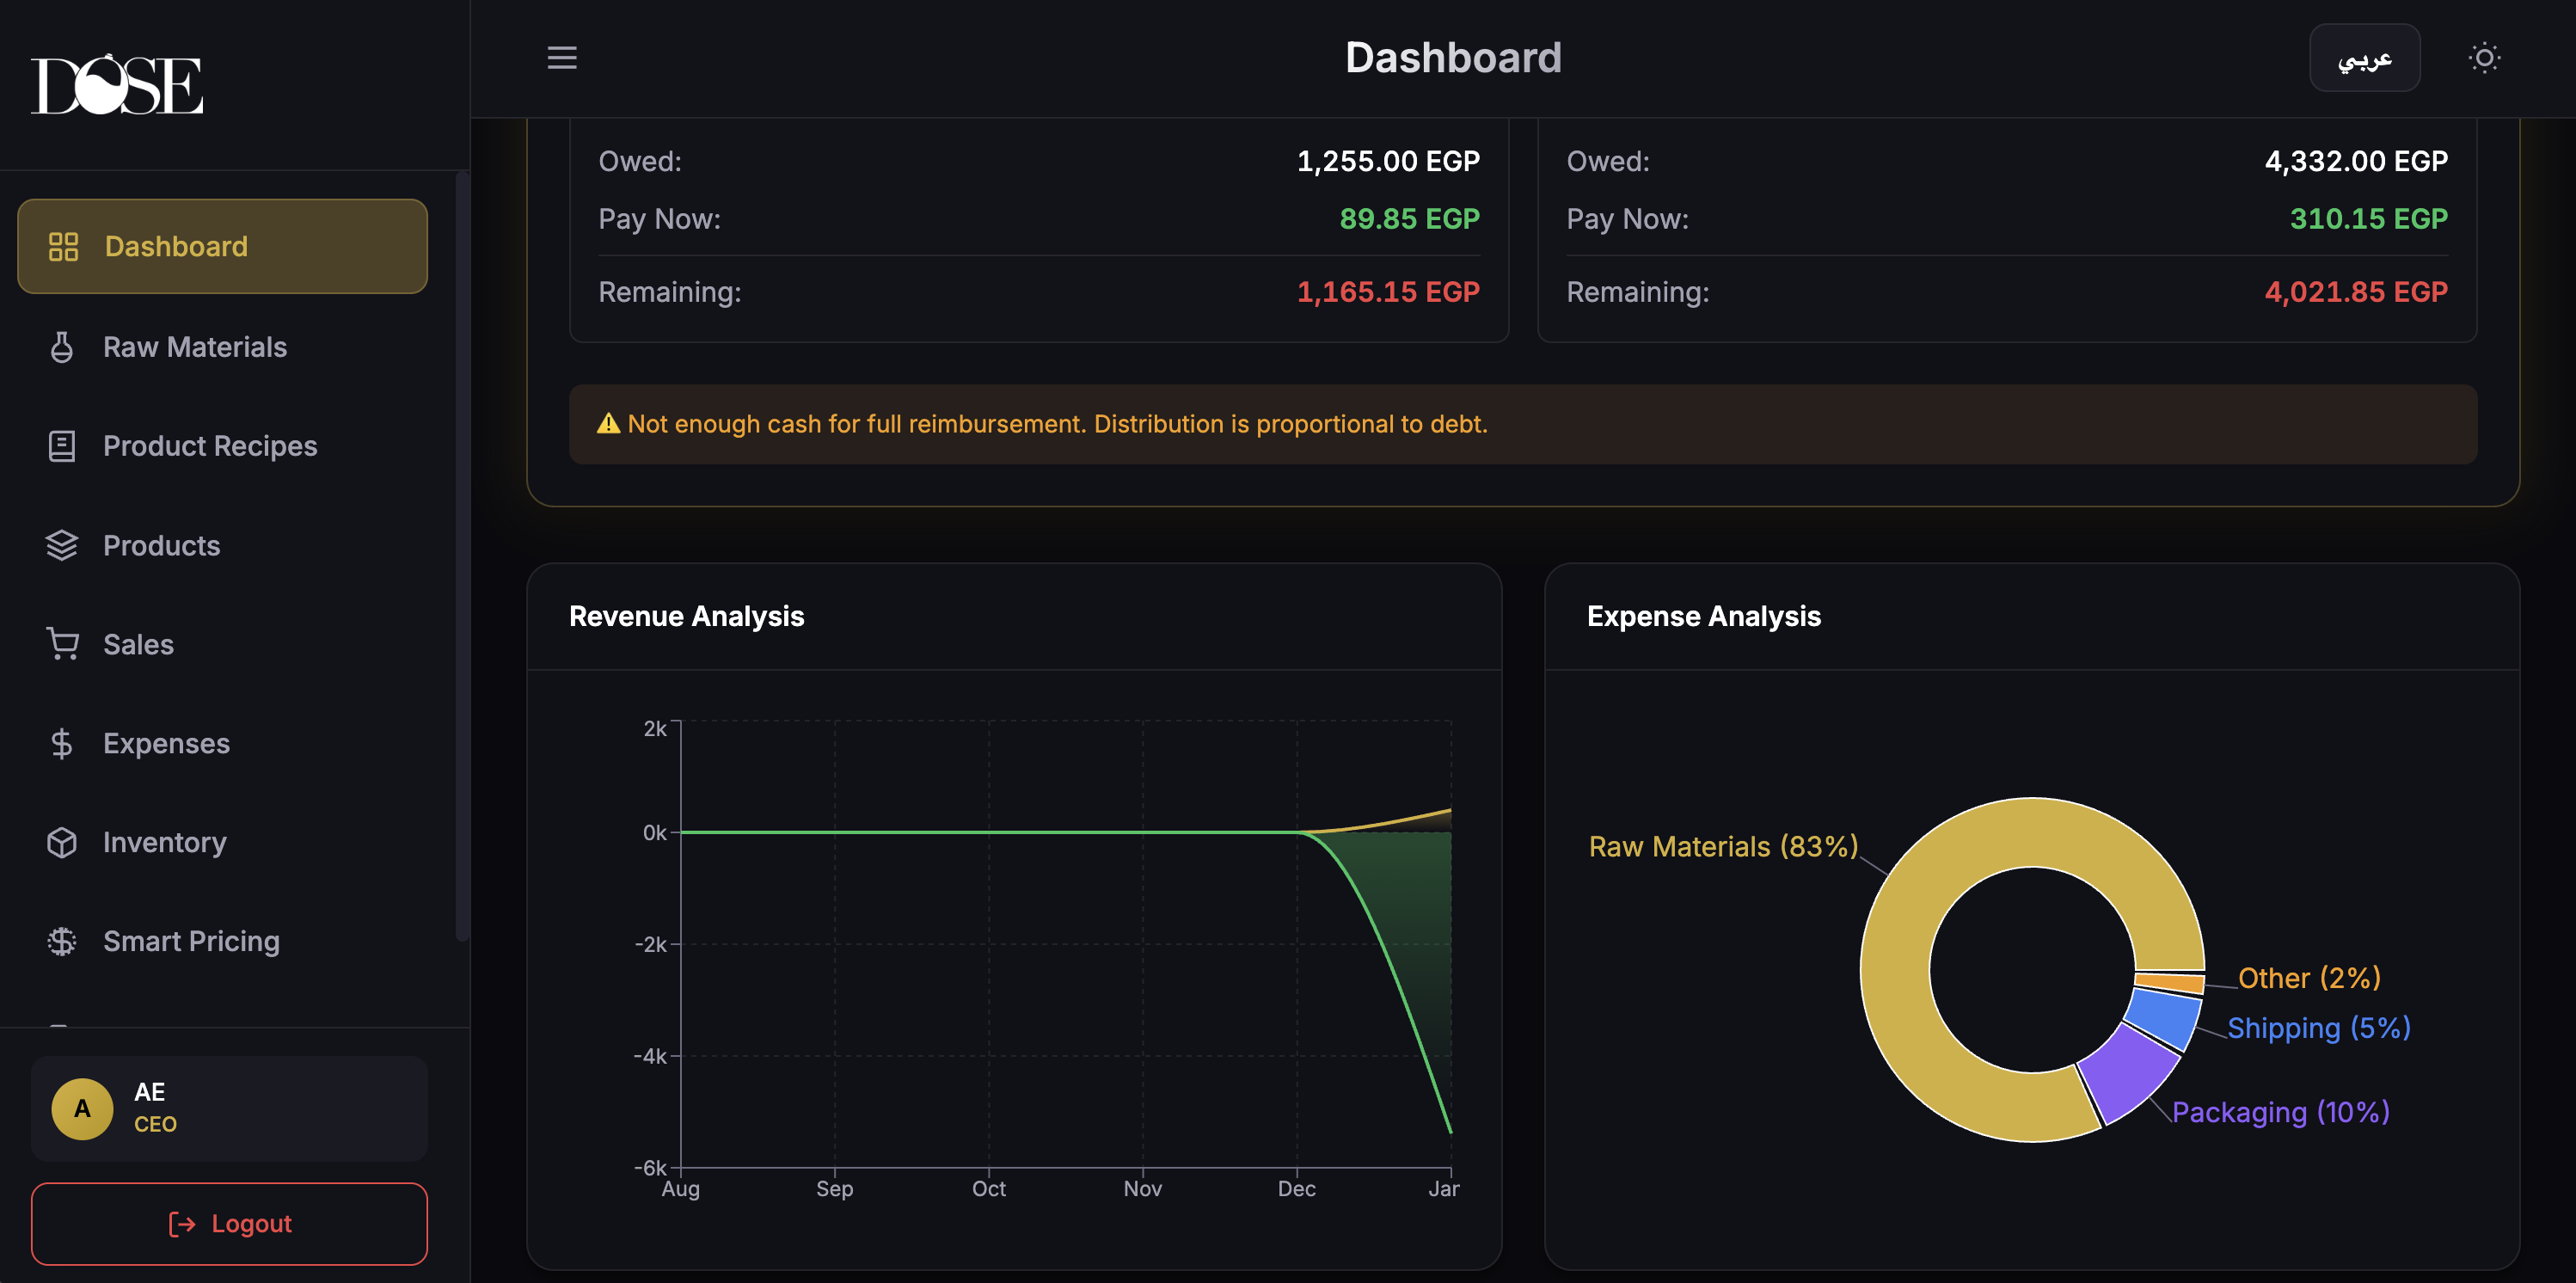Click the Expenses dollar sign icon
The image size is (2576, 1283).
(62, 743)
